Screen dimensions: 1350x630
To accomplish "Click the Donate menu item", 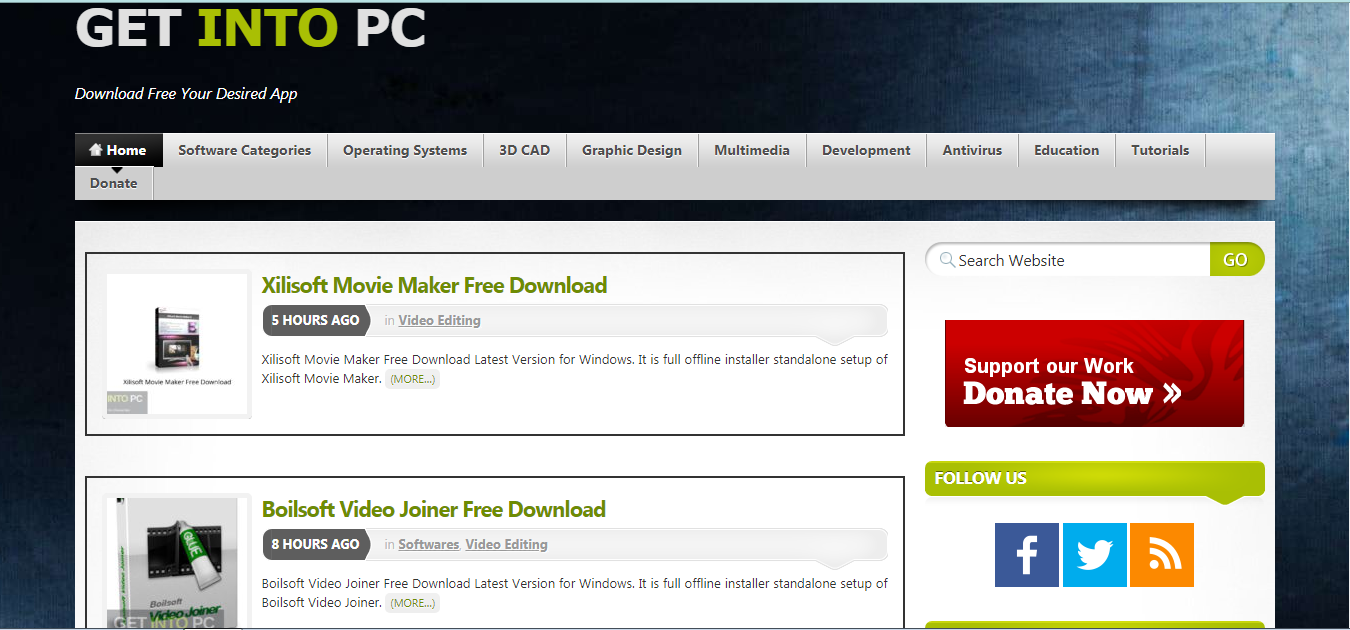I will point(114,183).
